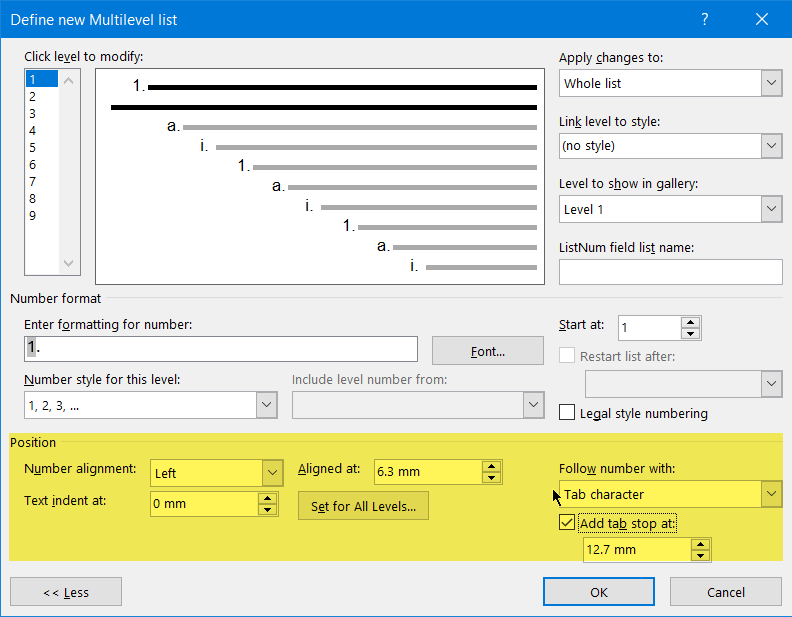This screenshot has height=617, width=792.
Task: Click the Help question mark icon
Action: tap(705, 19)
